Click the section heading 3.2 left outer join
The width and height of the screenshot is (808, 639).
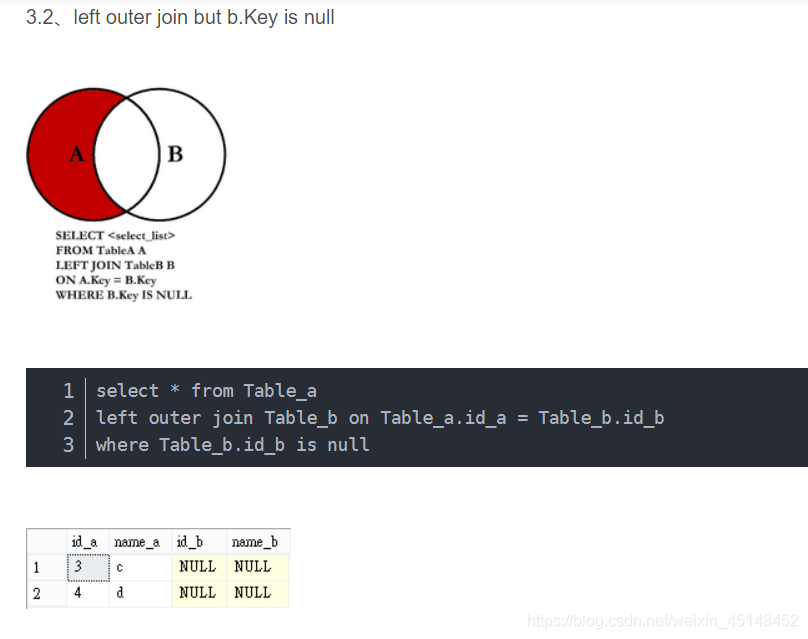pos(180,17)
